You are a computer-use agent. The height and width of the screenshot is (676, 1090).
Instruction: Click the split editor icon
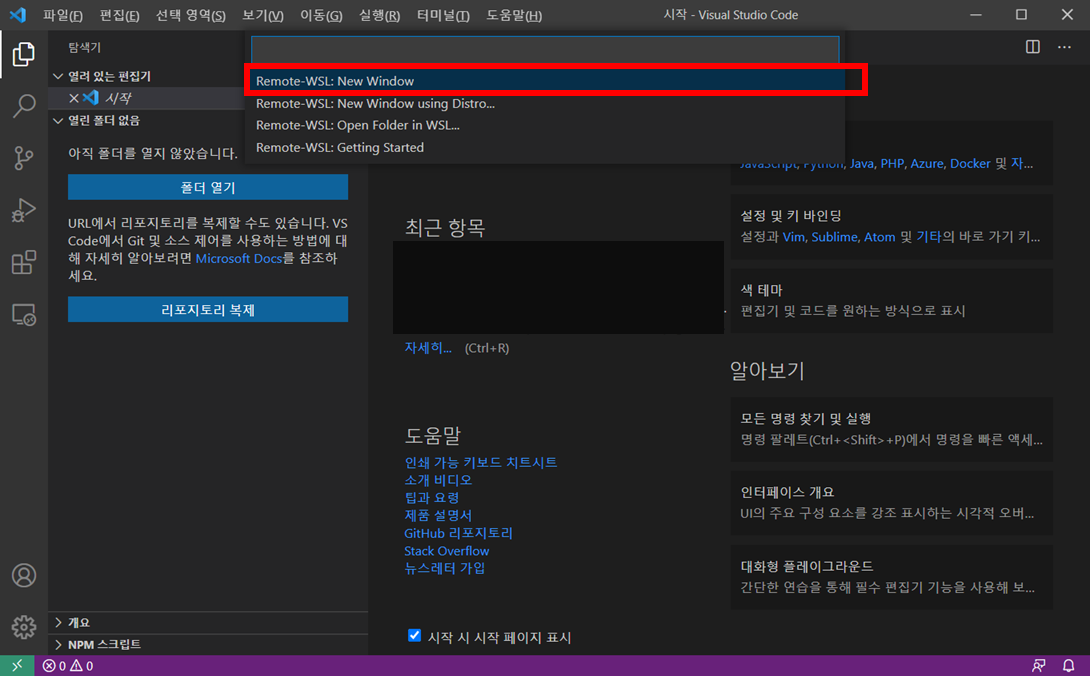coord(1032,47)
